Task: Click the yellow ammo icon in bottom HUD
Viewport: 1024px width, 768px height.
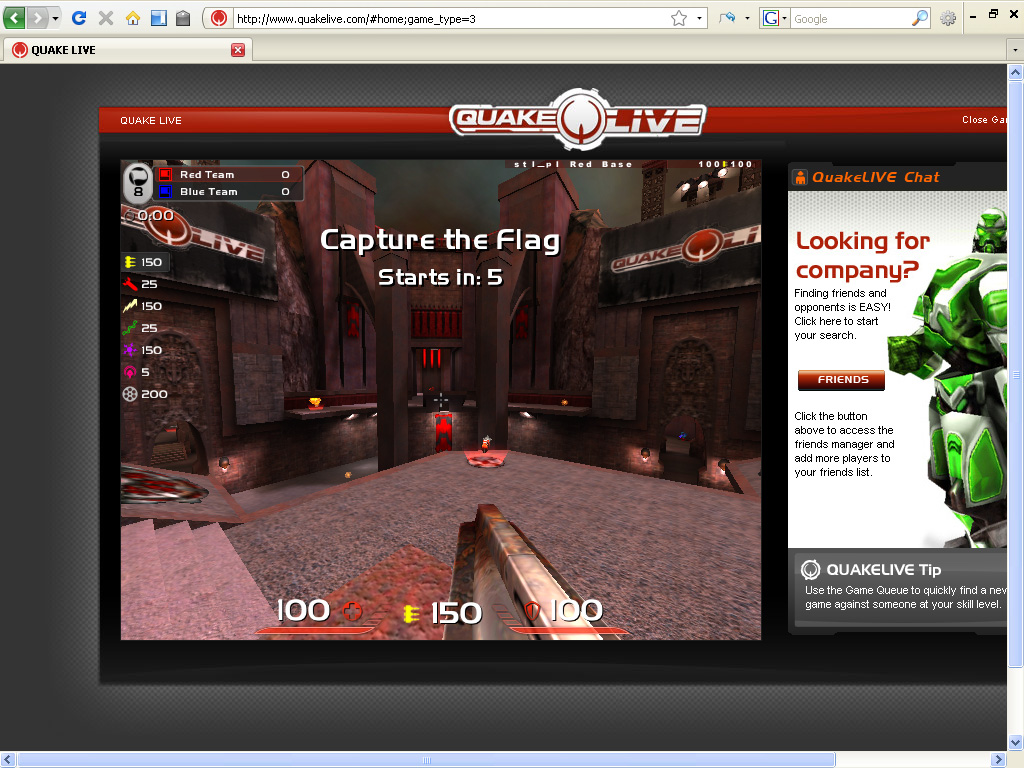Action: [411, 614]
